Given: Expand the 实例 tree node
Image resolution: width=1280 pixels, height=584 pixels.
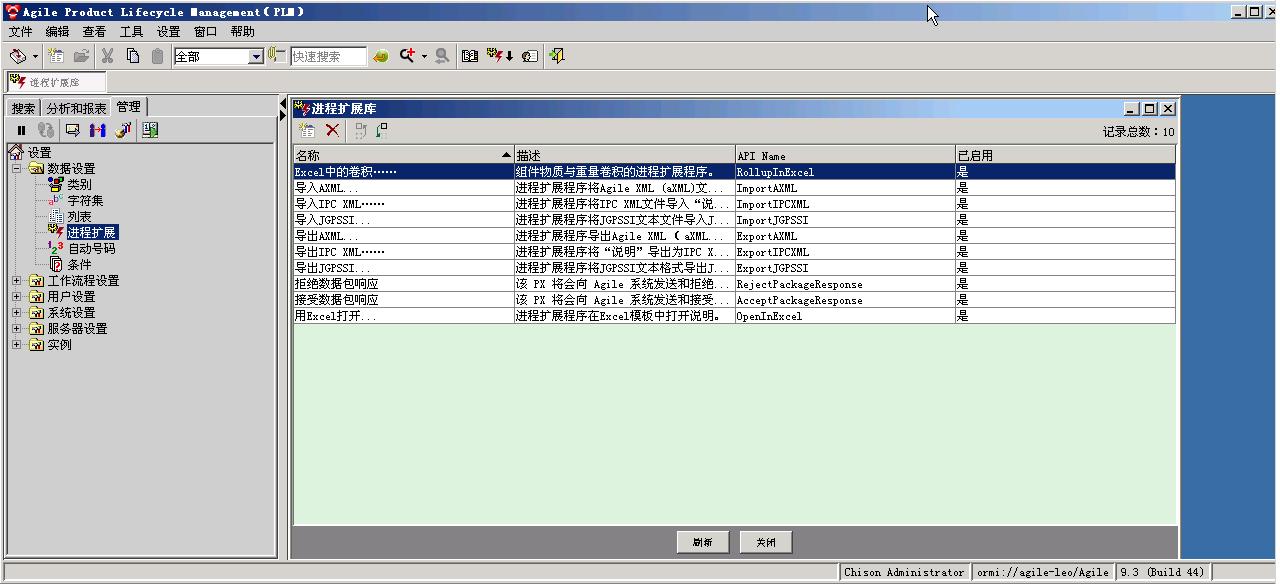Looking at the screenshot, I should click(16, 345).
